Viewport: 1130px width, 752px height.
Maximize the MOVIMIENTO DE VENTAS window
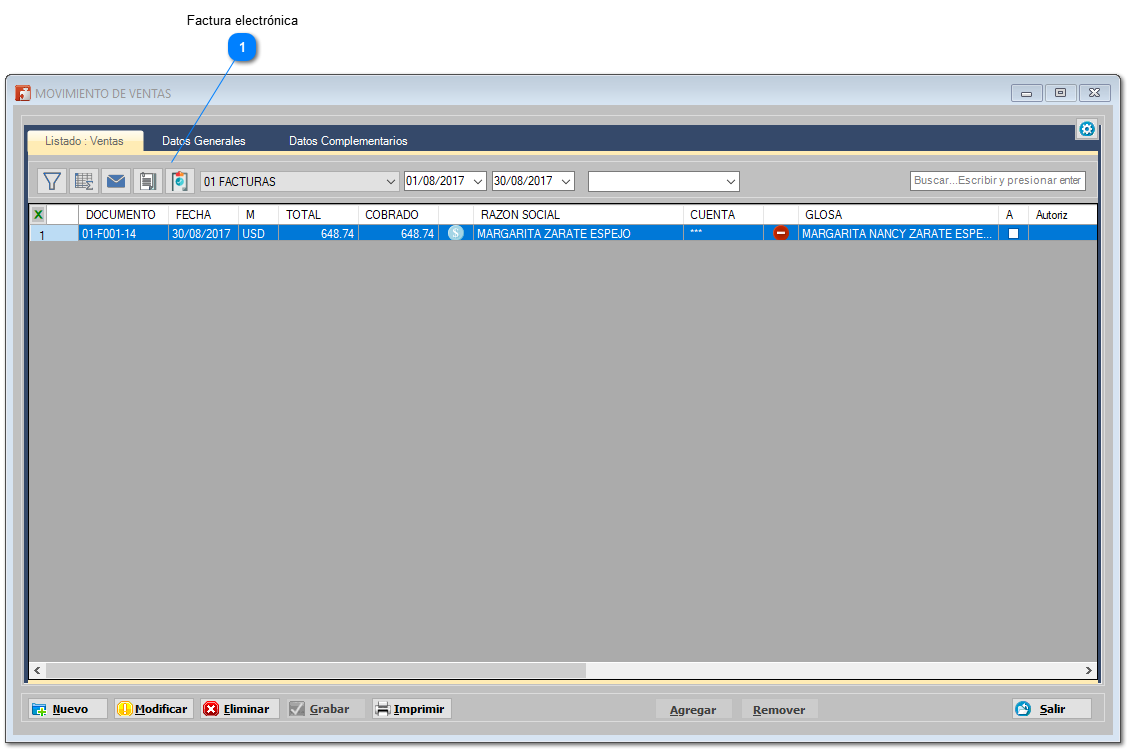1060,93
